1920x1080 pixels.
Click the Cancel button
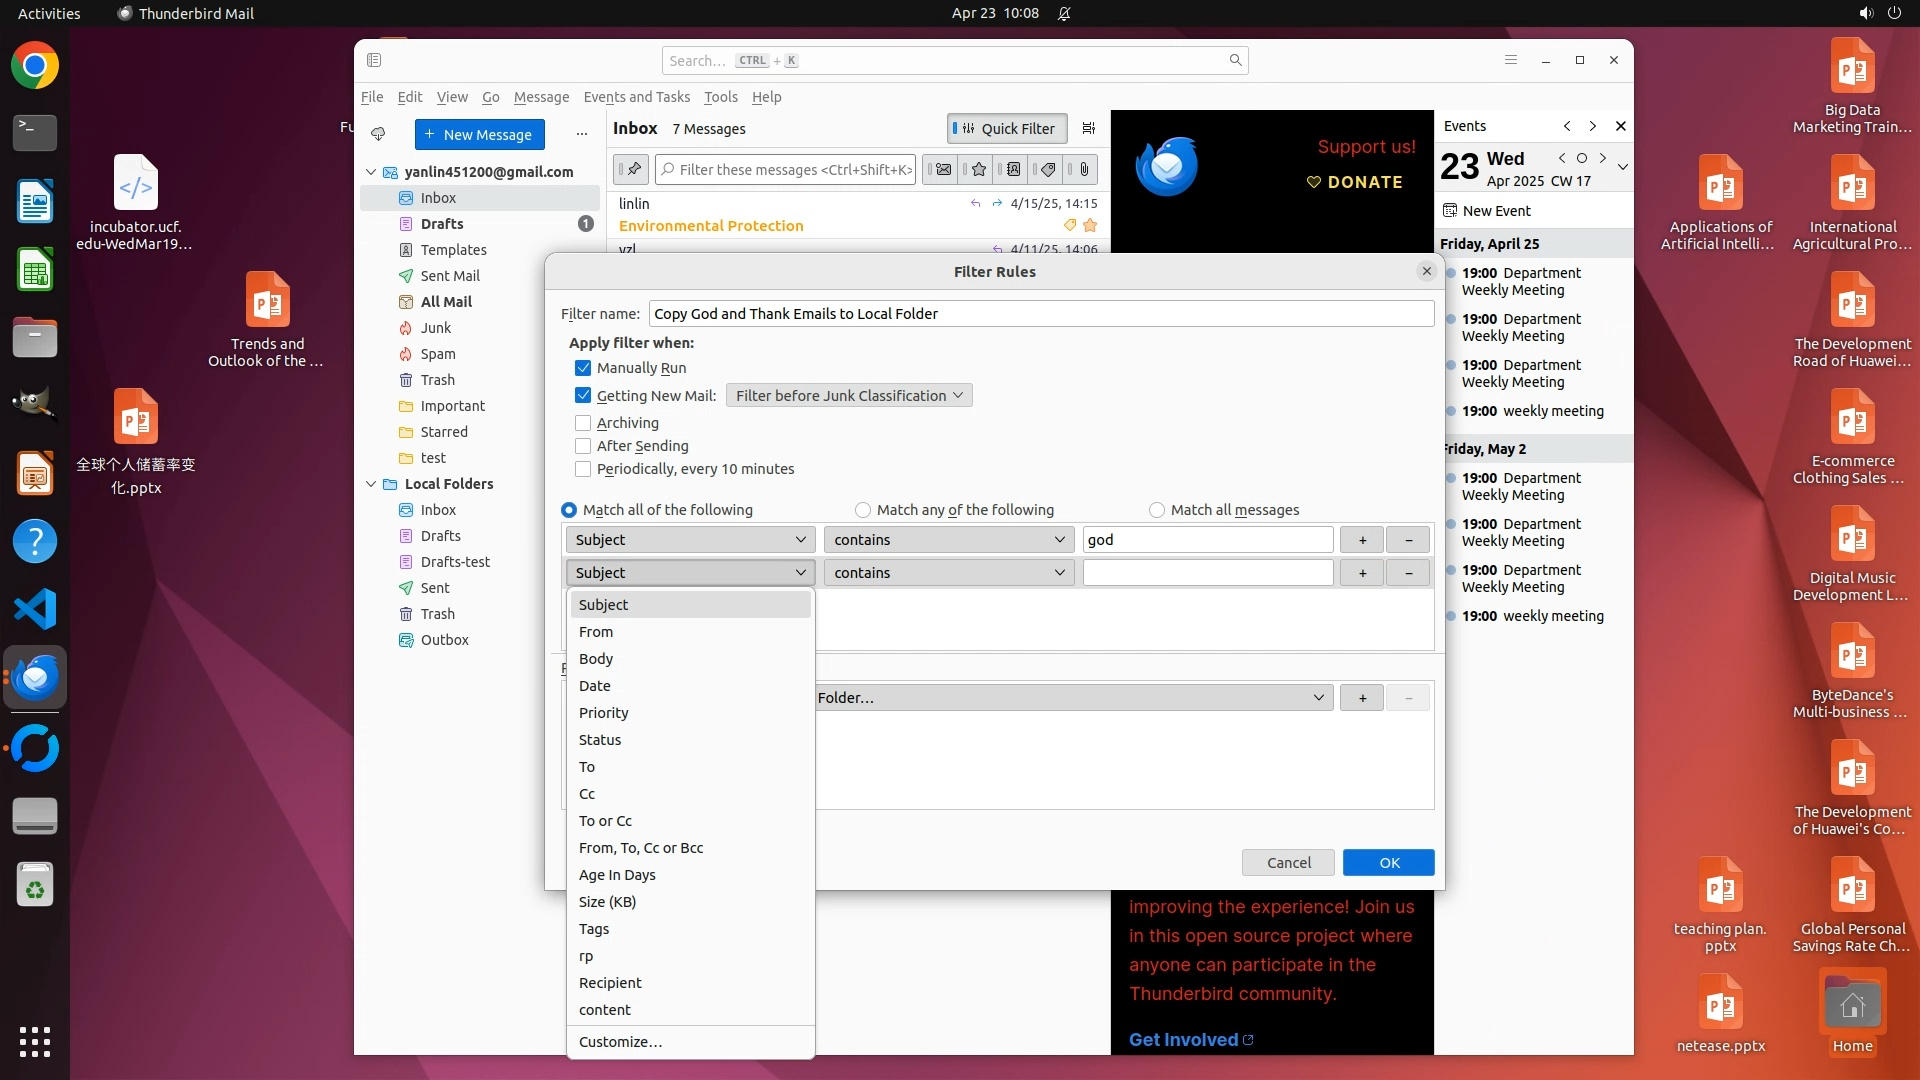pyautogui.click(x=1288, y=863)
